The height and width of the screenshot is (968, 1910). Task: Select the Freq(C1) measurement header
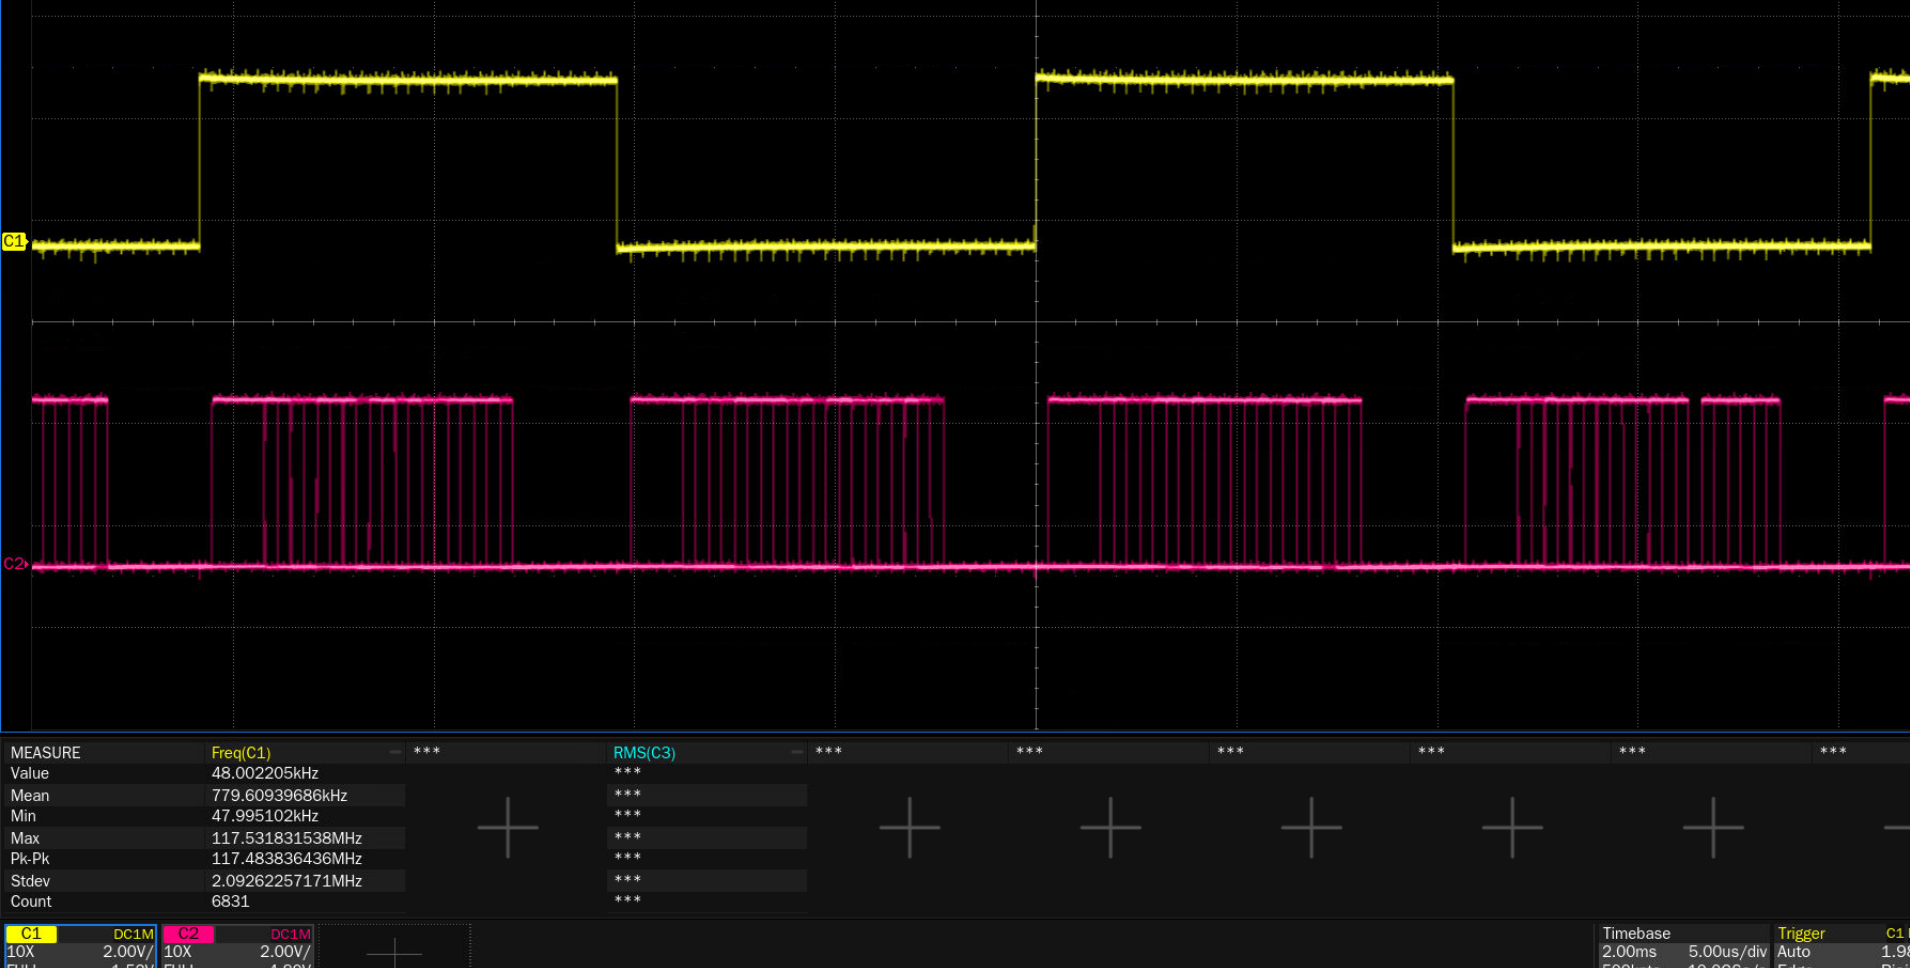coord(241,753)
